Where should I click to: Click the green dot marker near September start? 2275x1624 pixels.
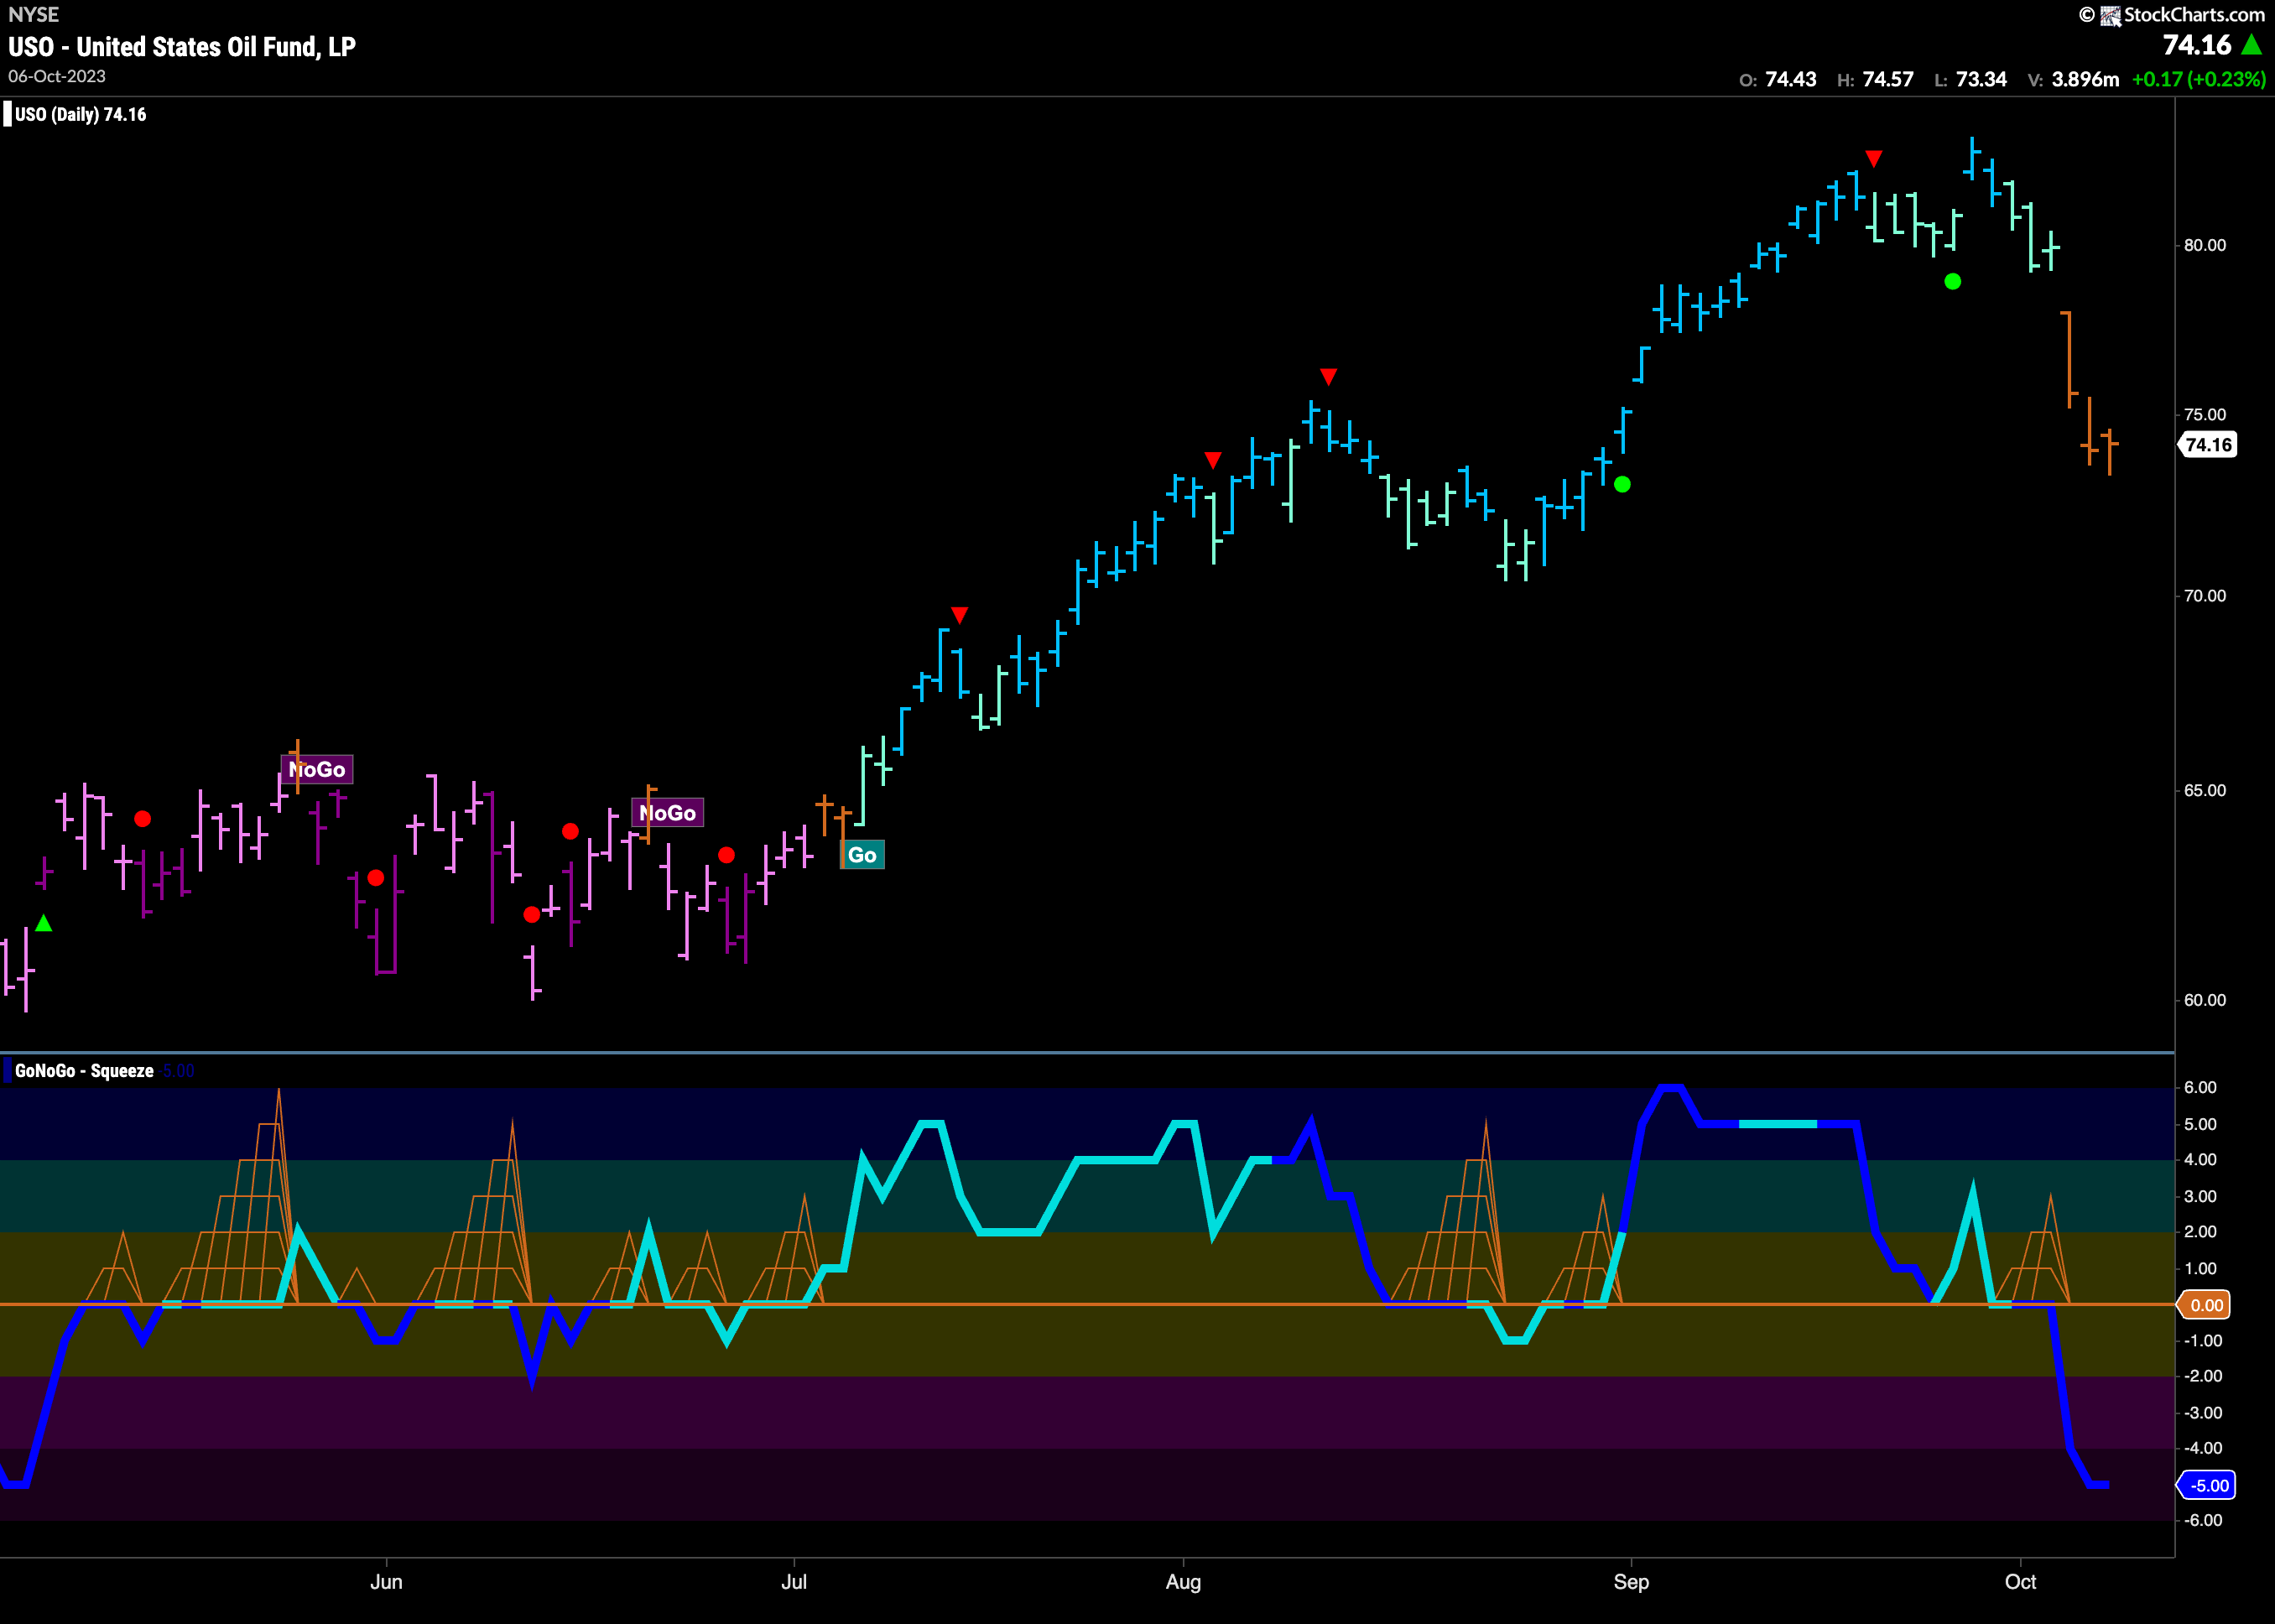[1622, 484]
